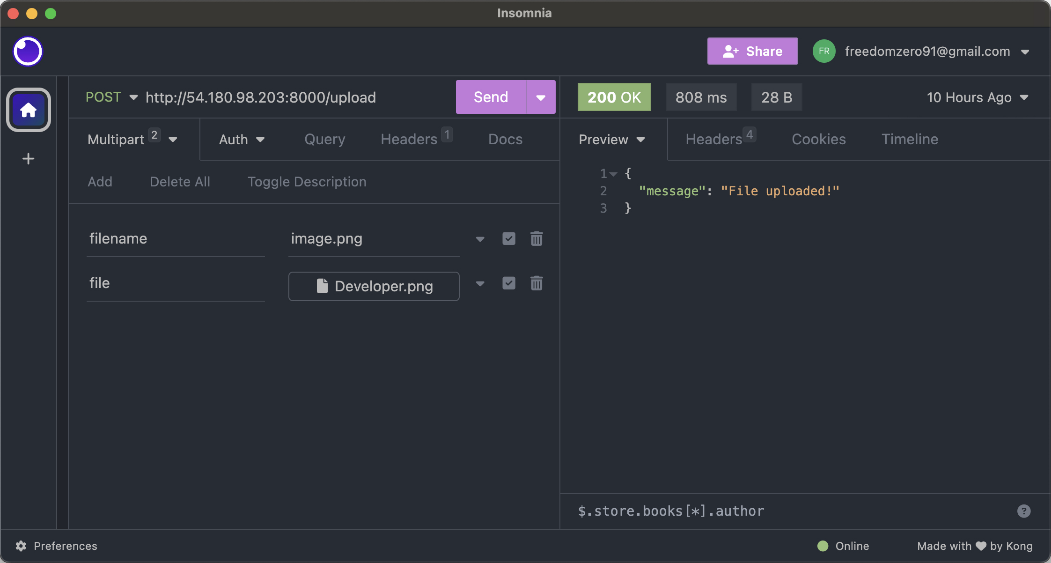Switch to the request Headers tab

[x=416, y=139]
